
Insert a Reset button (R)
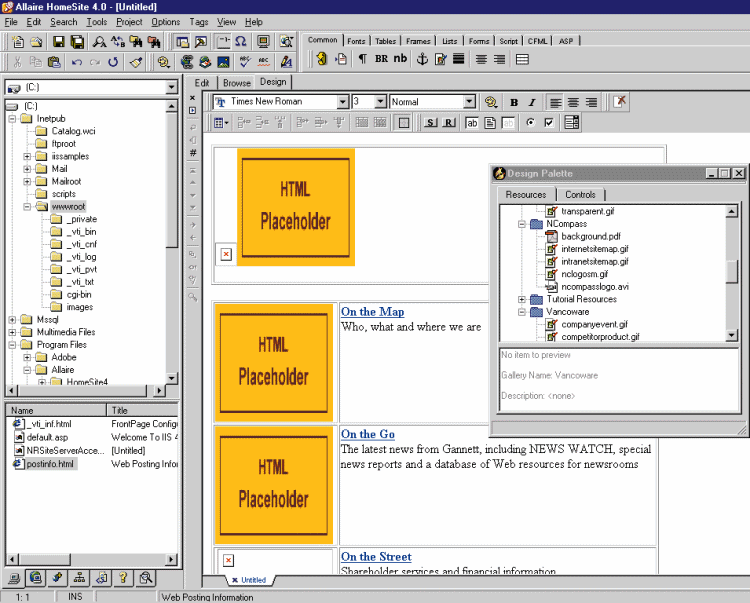tap(449, 123)
